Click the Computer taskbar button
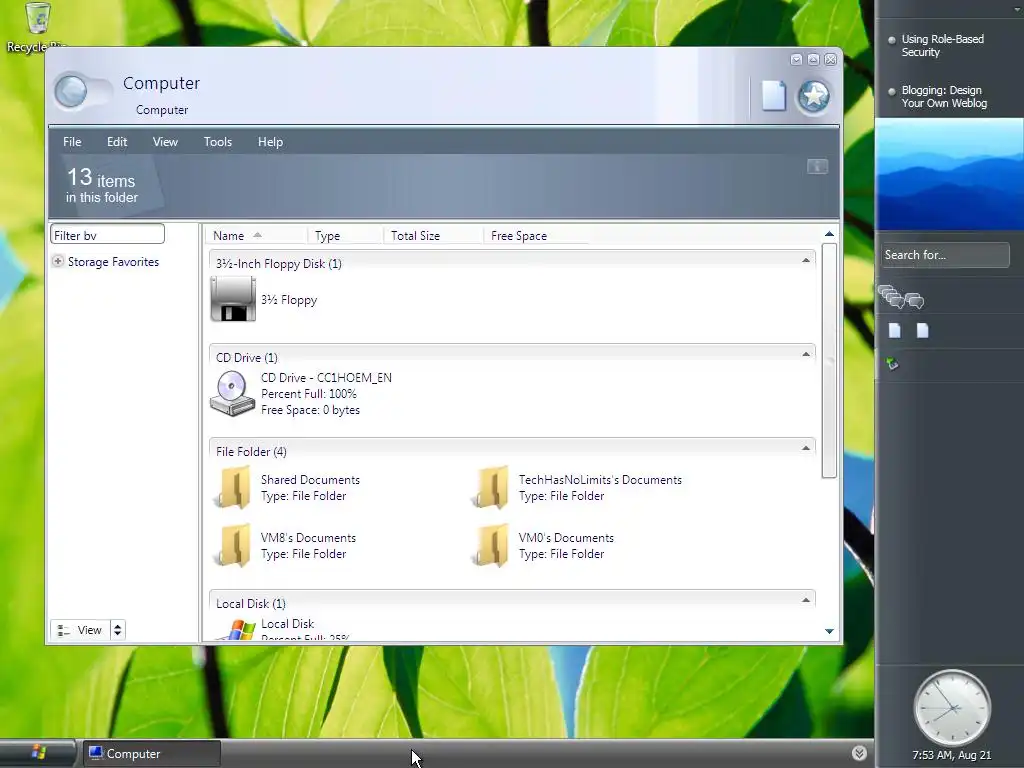 click(x=151, y=754)
